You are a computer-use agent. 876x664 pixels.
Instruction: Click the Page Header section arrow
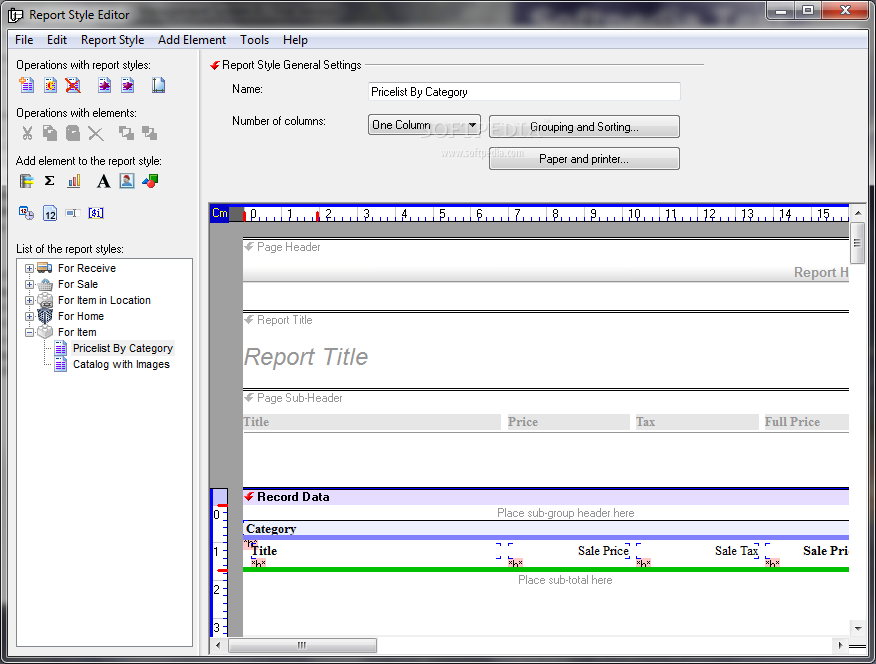tap(249, 246)
